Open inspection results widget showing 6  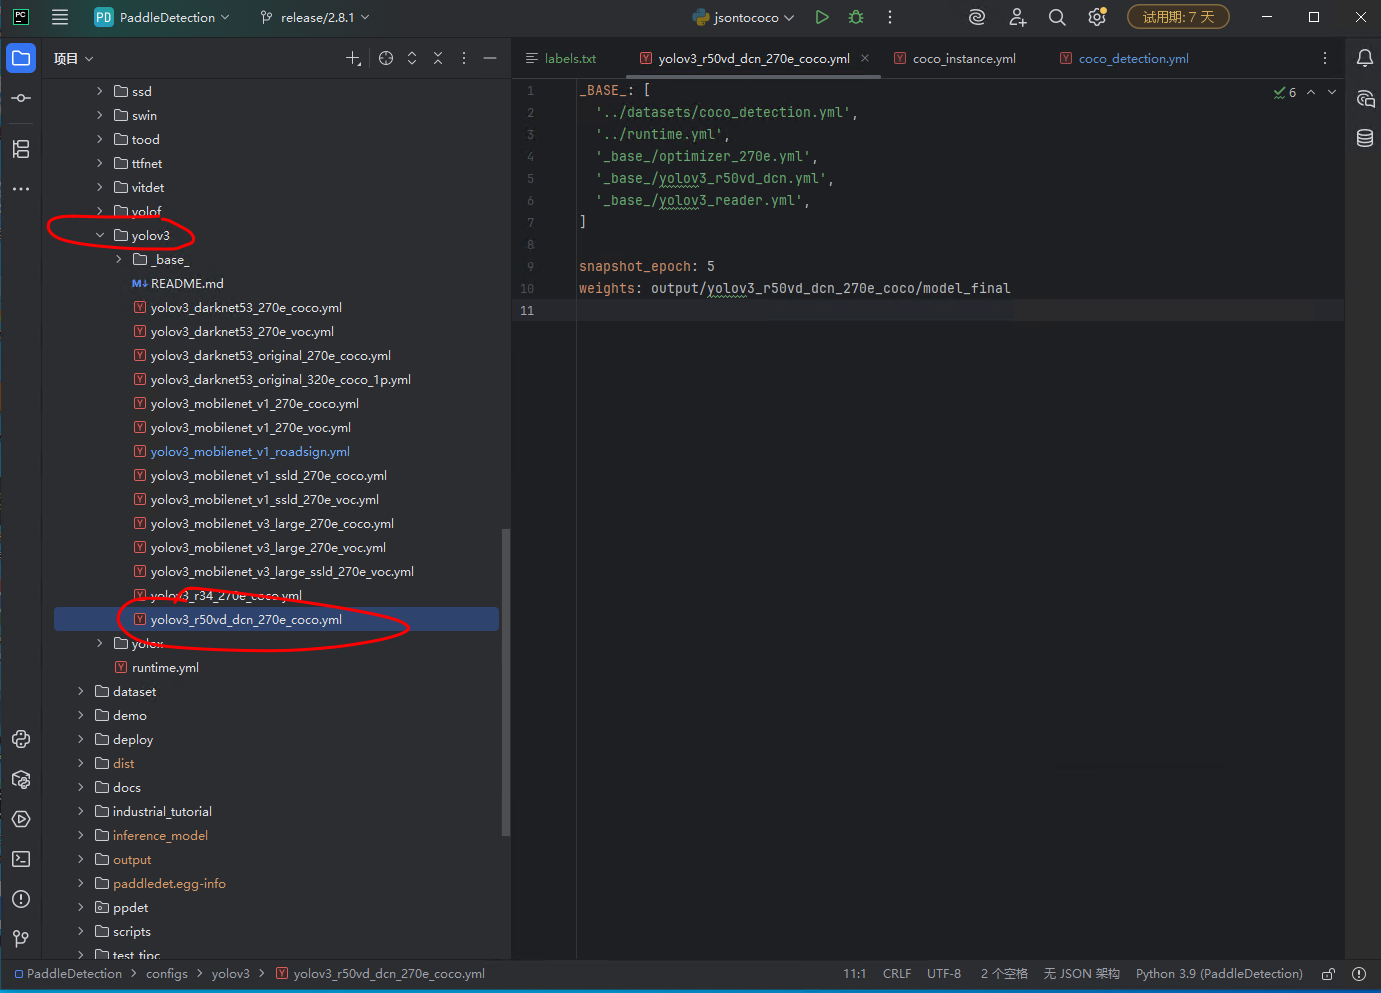[x=1285, y=92]
